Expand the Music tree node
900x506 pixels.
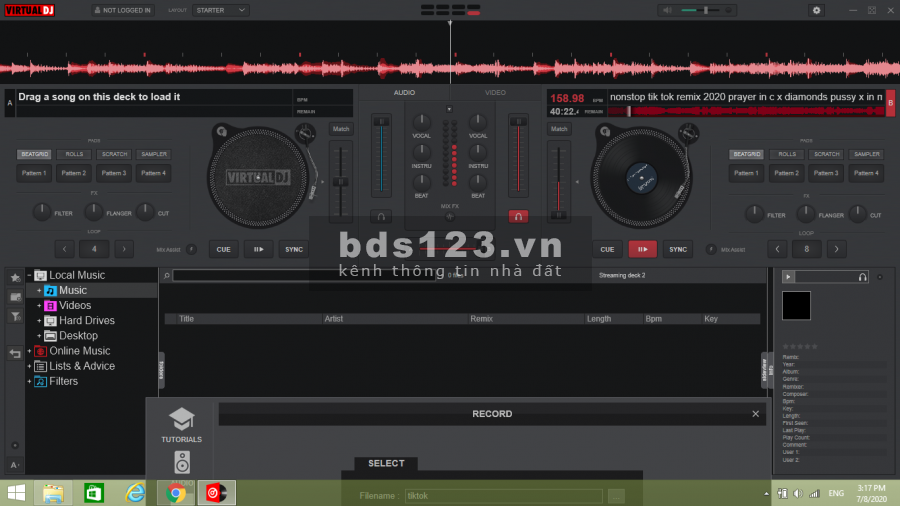pyautogui.click(x=39, y=291)
